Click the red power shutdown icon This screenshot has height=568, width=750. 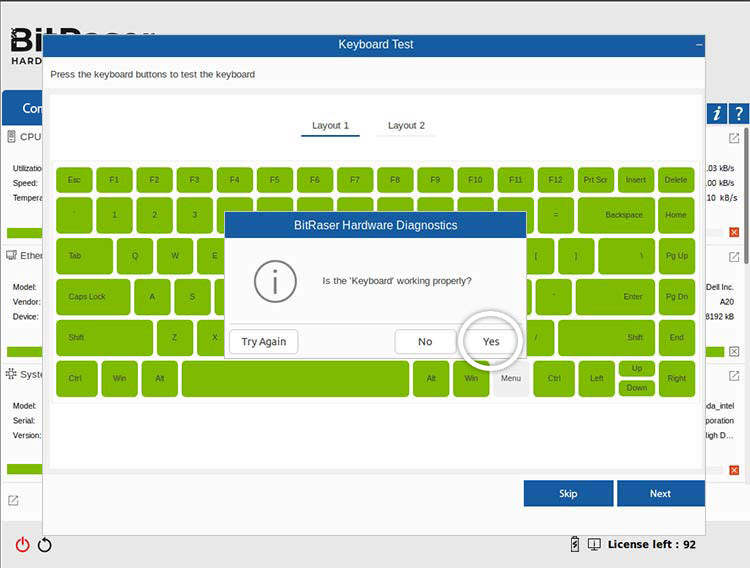pyautogui.click(x=22, y=545)
